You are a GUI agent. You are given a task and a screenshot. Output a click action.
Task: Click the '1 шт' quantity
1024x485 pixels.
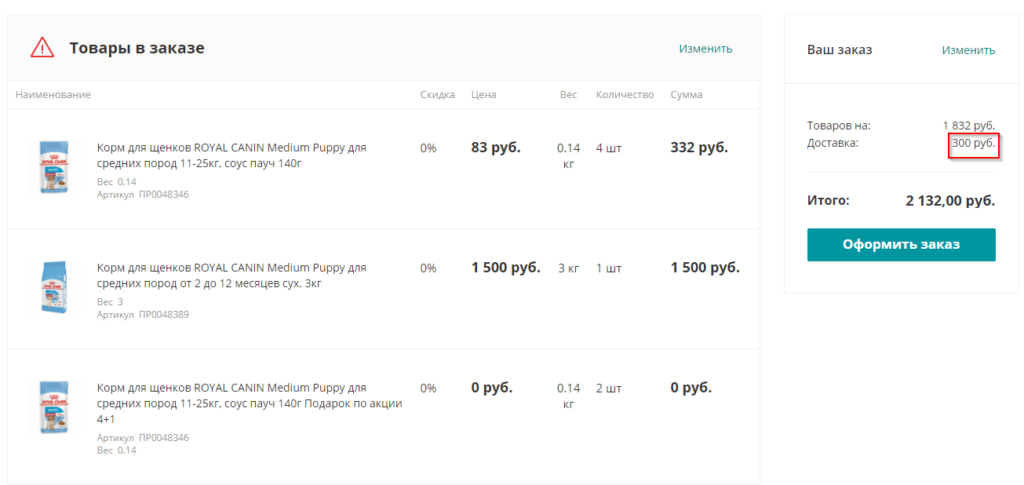(x=609, y=268)
